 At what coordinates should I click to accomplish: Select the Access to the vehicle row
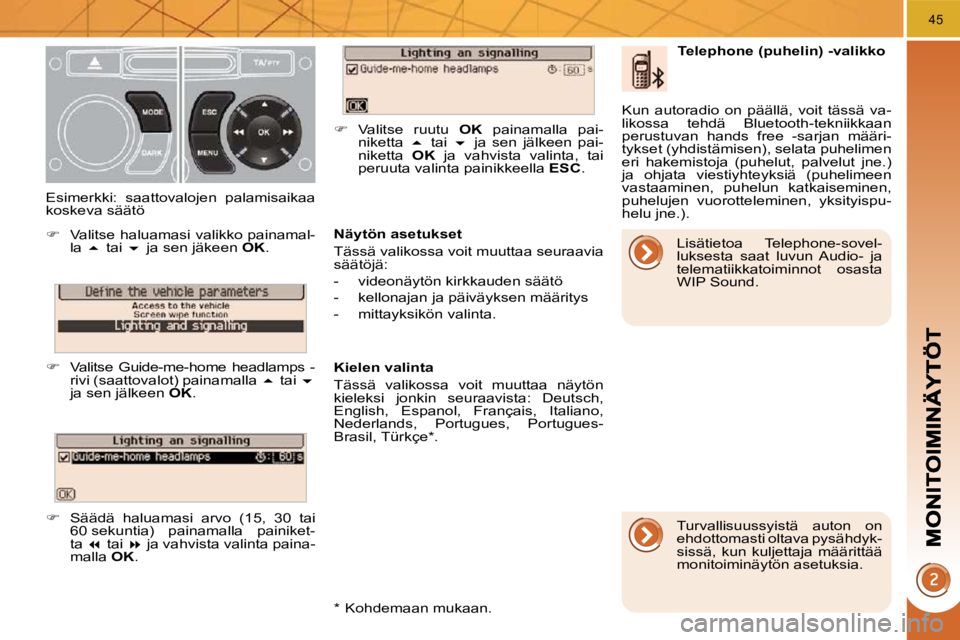(x=181, y=306)
